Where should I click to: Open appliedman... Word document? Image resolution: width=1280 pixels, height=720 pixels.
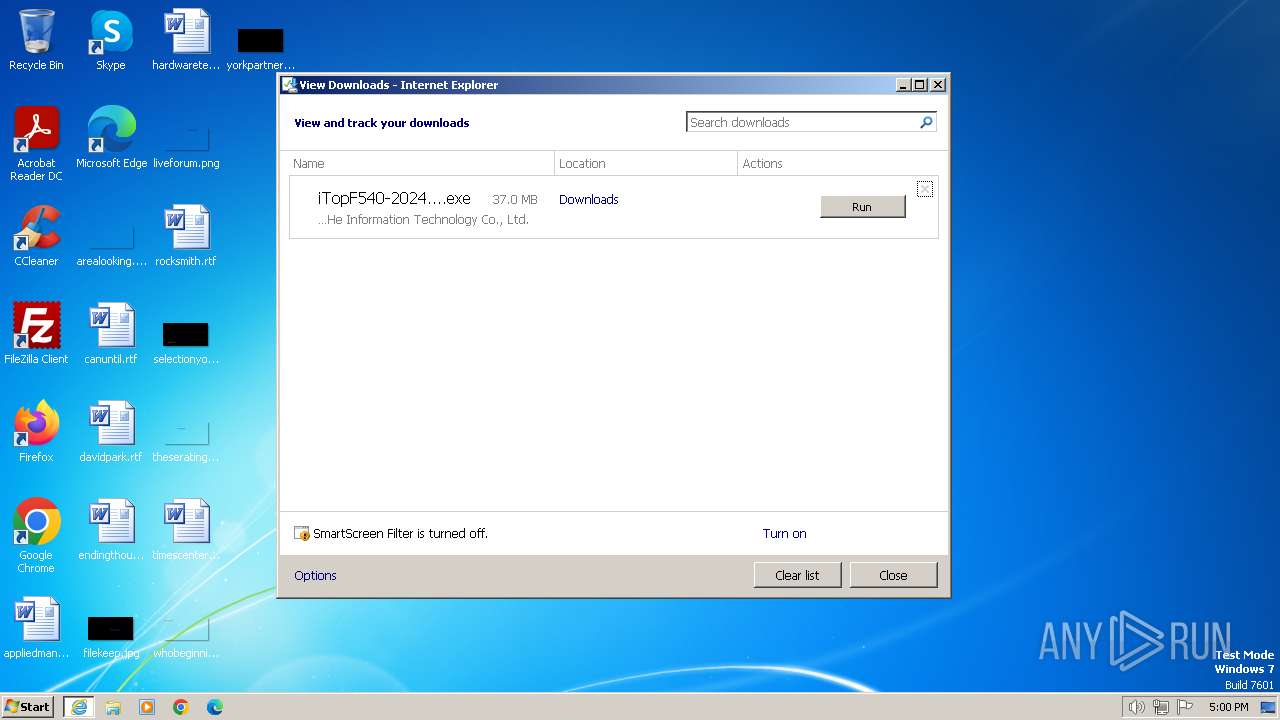pos(36,629)
